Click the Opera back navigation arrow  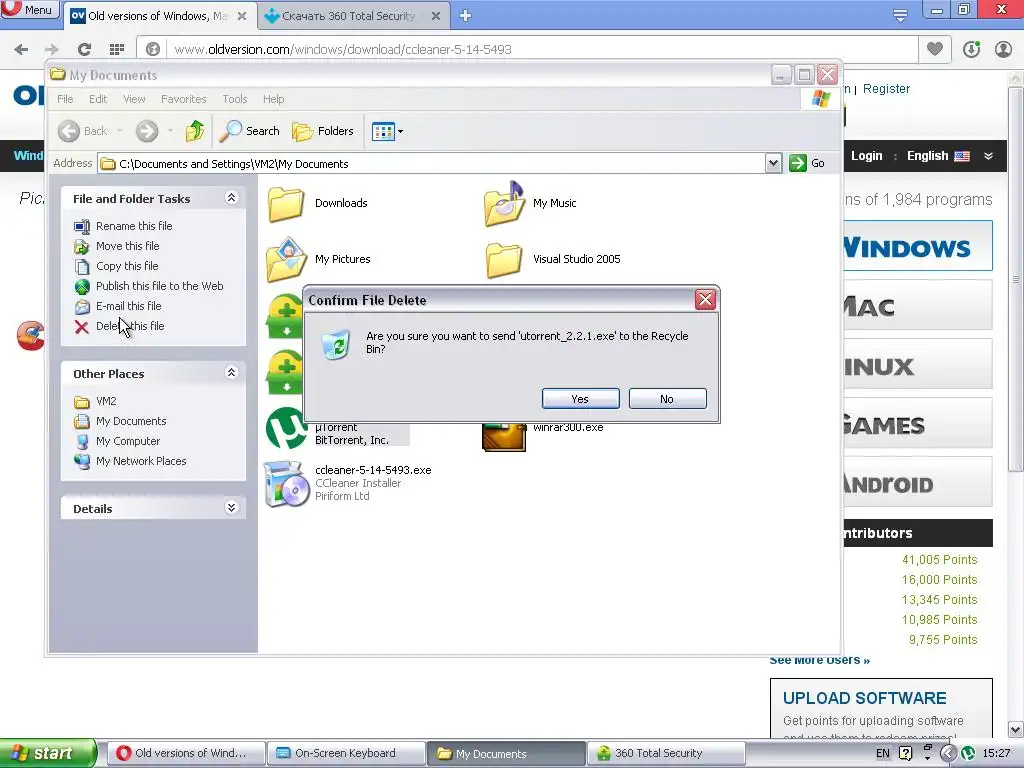pos(21,49)
